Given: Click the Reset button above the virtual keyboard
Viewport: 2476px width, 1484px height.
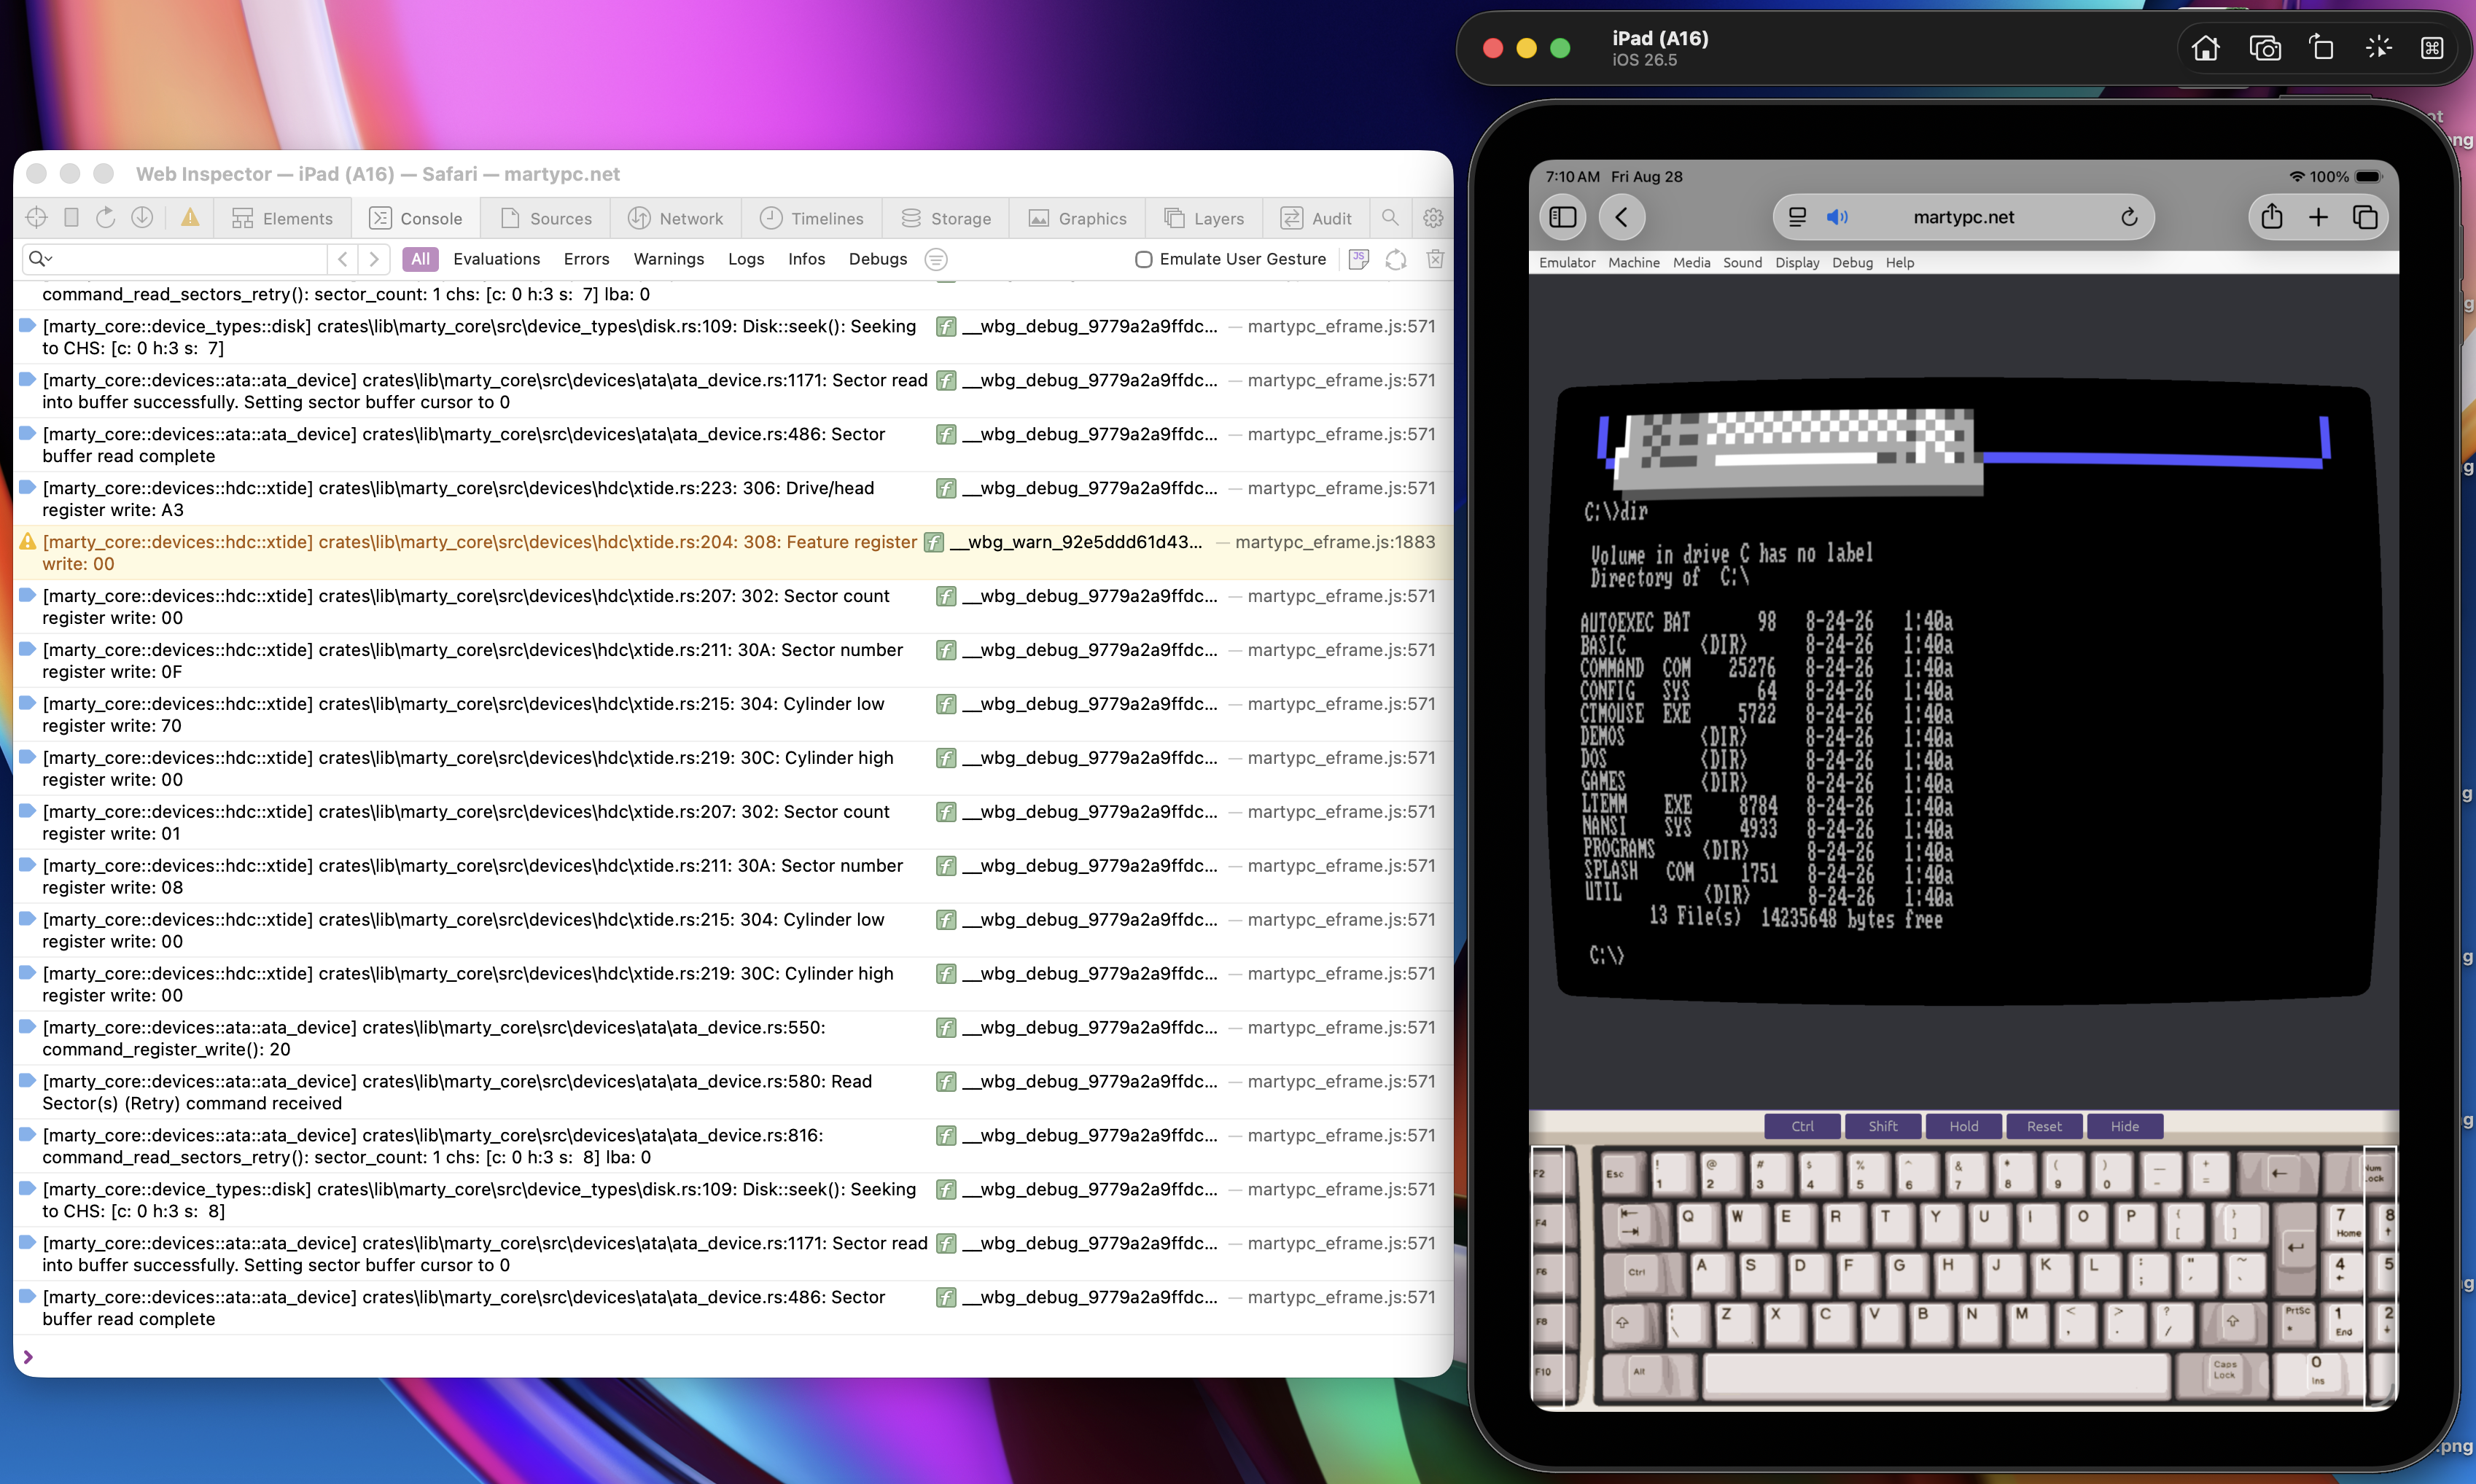Looking at the screenshot, I should point(2044,1126).
